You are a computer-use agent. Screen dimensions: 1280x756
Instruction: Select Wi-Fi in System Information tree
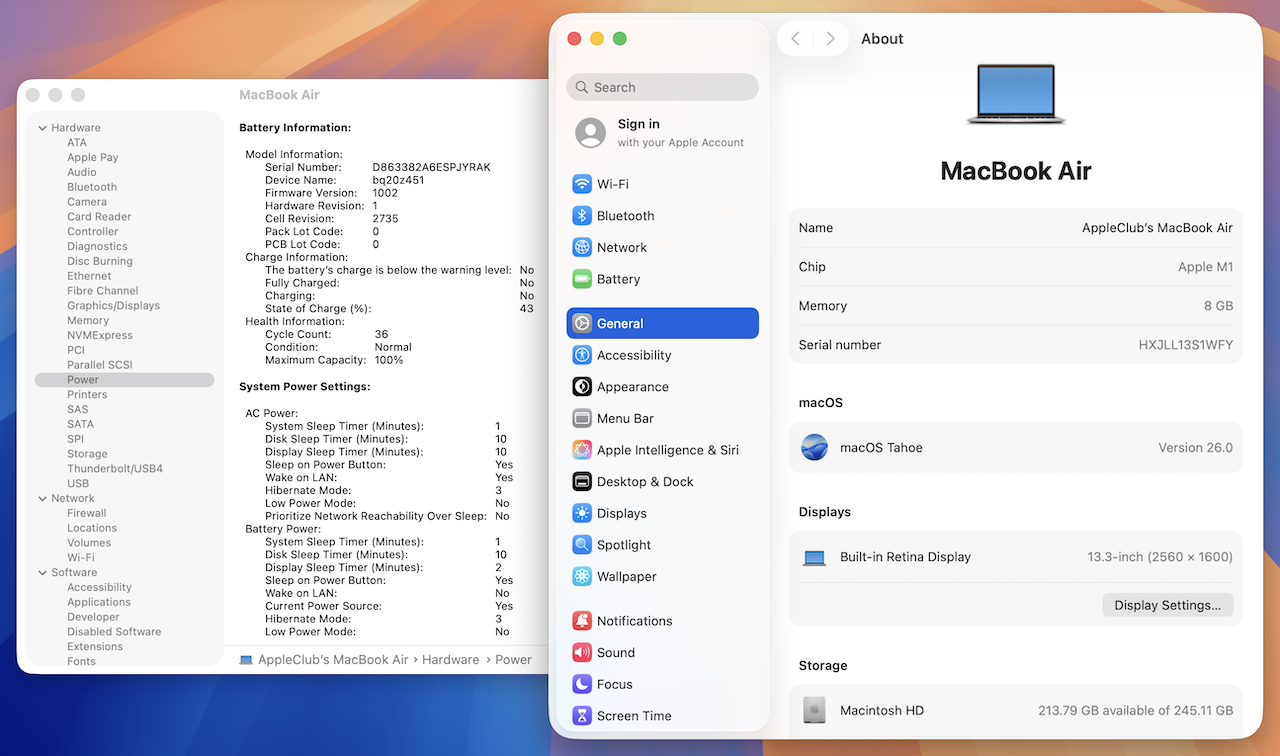point(81,558)
